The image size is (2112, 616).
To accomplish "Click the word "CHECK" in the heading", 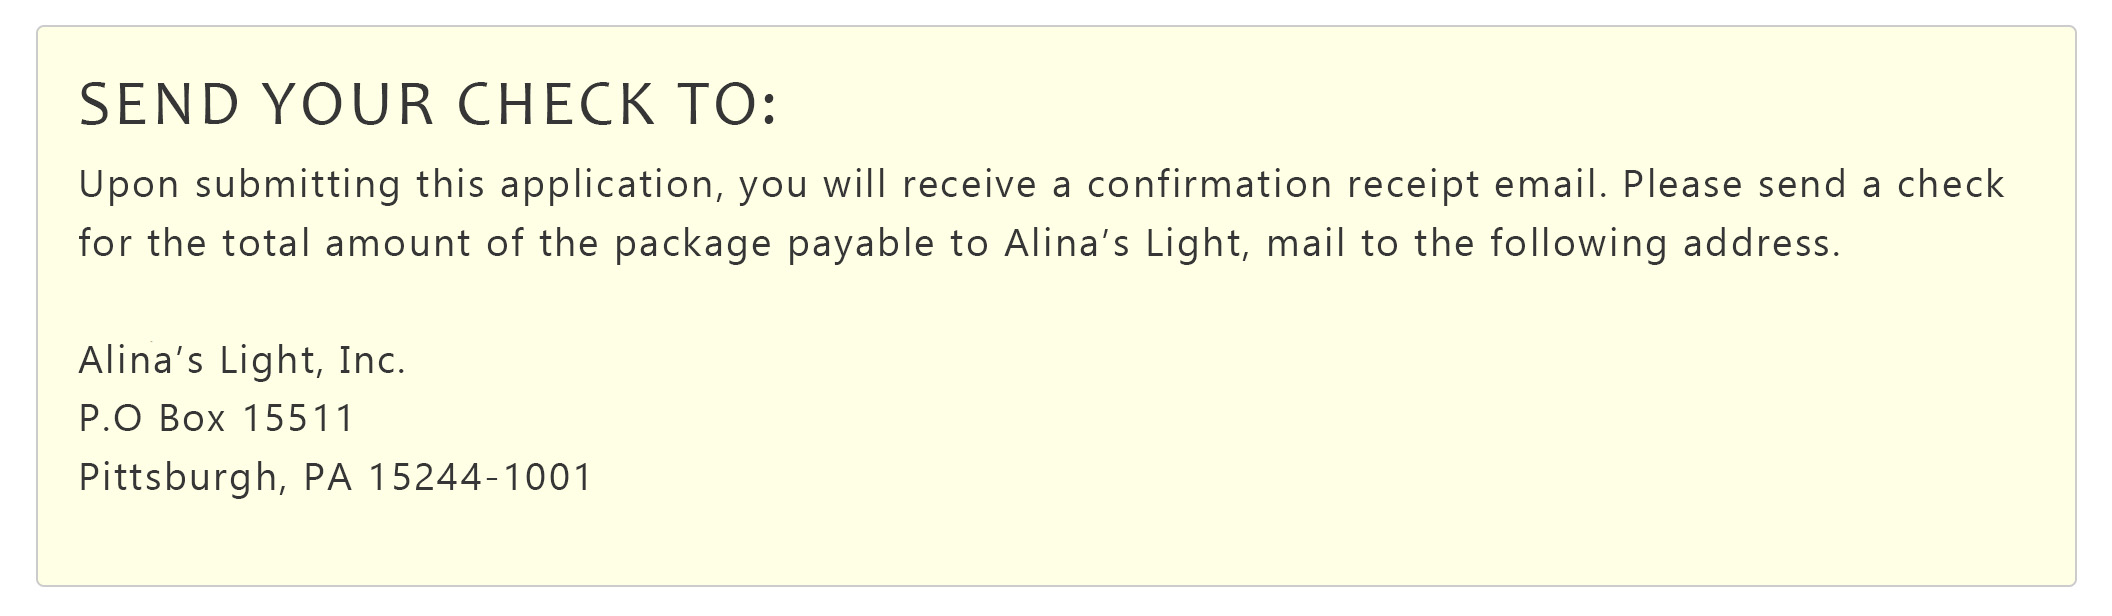I will [556, 104].
